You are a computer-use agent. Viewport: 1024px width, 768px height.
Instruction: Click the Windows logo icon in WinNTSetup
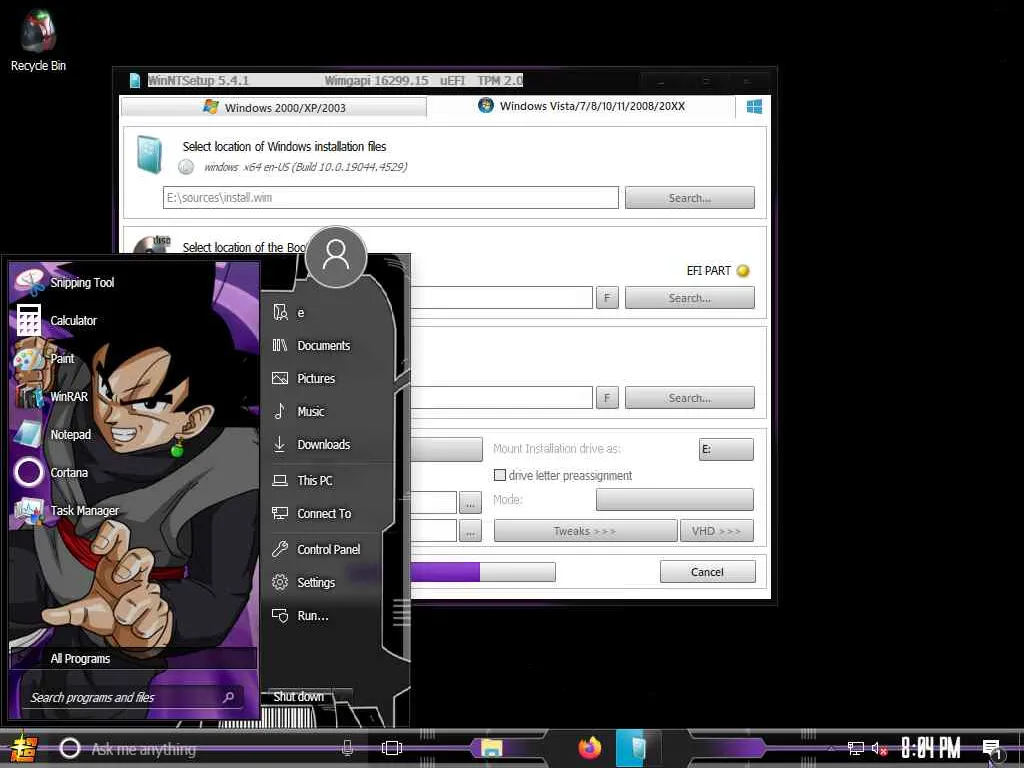(754, 106)
